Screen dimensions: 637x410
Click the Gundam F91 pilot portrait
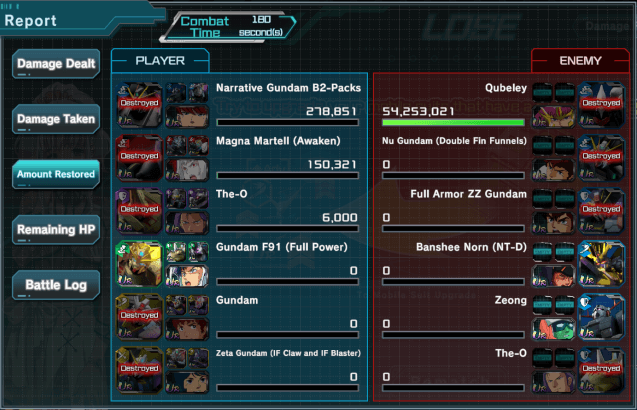(x=187, y=276)
